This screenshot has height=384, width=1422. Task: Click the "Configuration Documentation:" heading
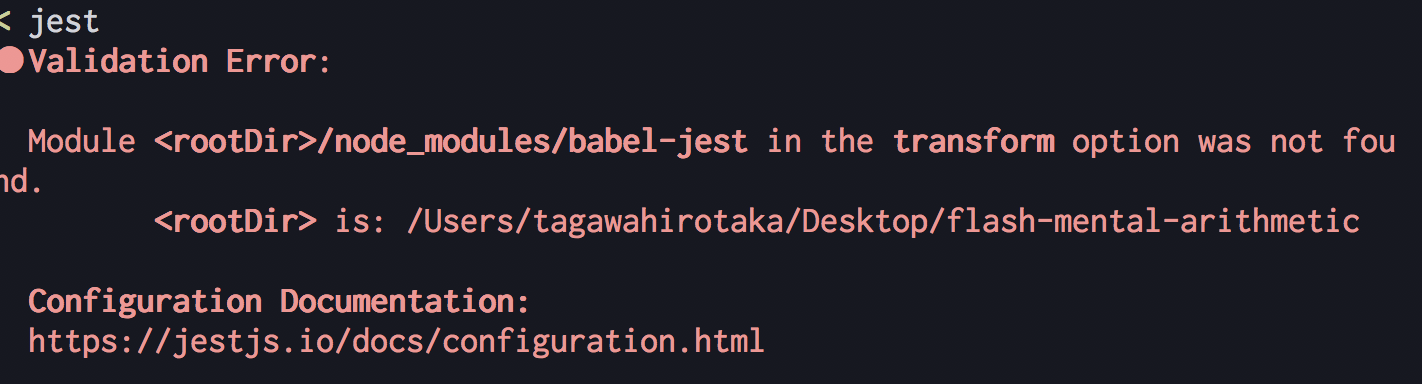[278, 301]
